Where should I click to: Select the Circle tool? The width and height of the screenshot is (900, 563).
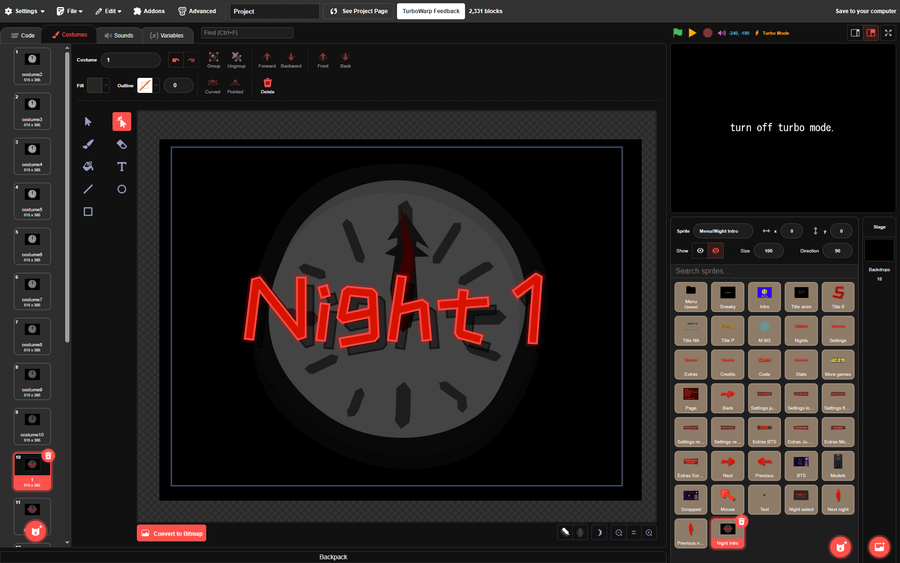tap(122, 189)
